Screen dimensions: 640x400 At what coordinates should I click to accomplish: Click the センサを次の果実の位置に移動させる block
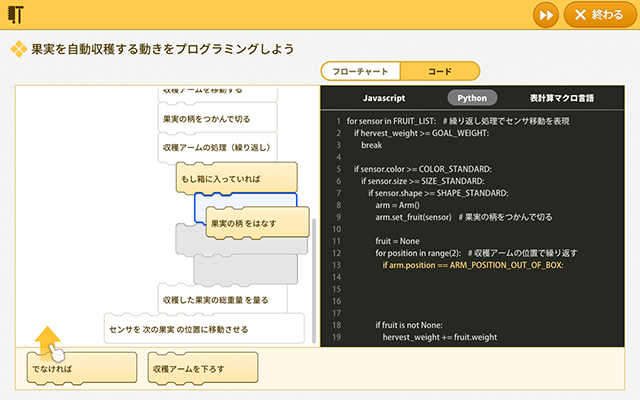(x=203, y=328)
